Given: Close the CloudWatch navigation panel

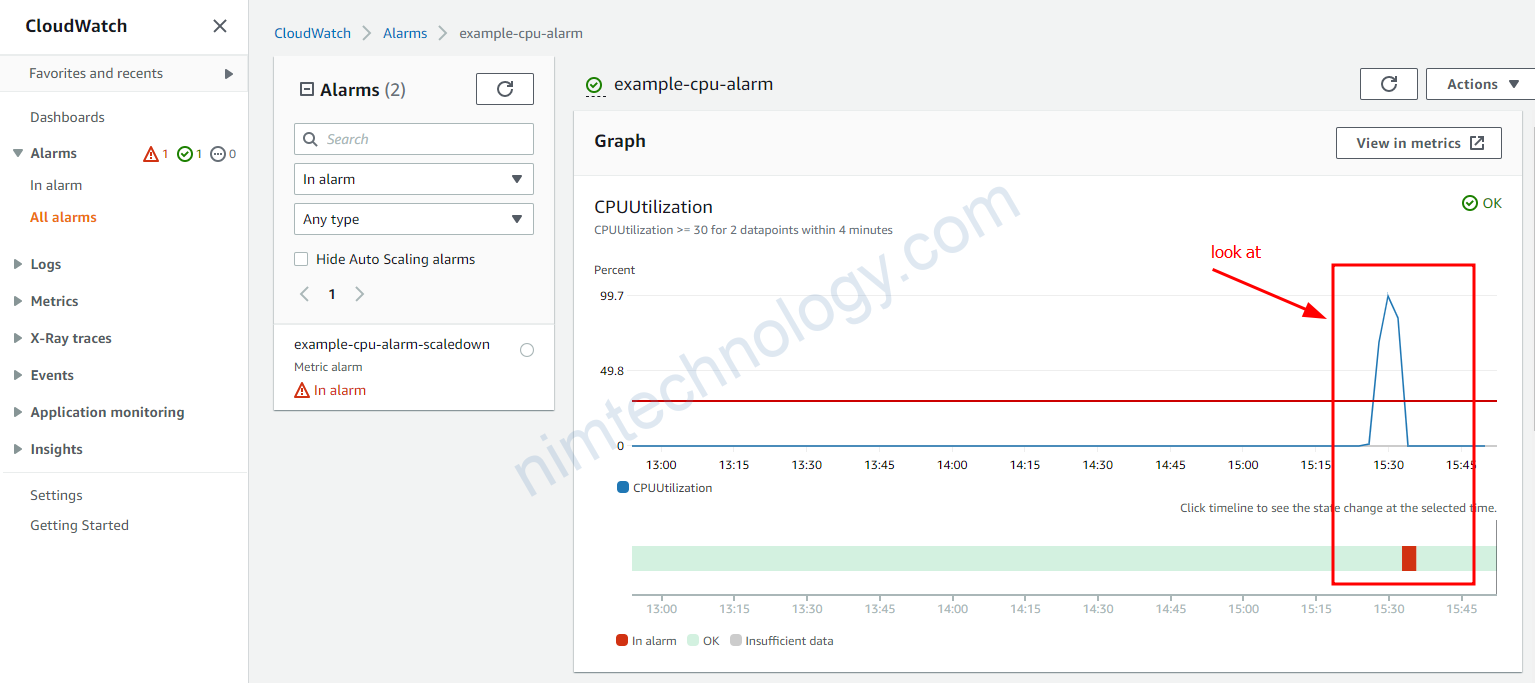Looking at the screenshot, I should click(x=220, y=26).
